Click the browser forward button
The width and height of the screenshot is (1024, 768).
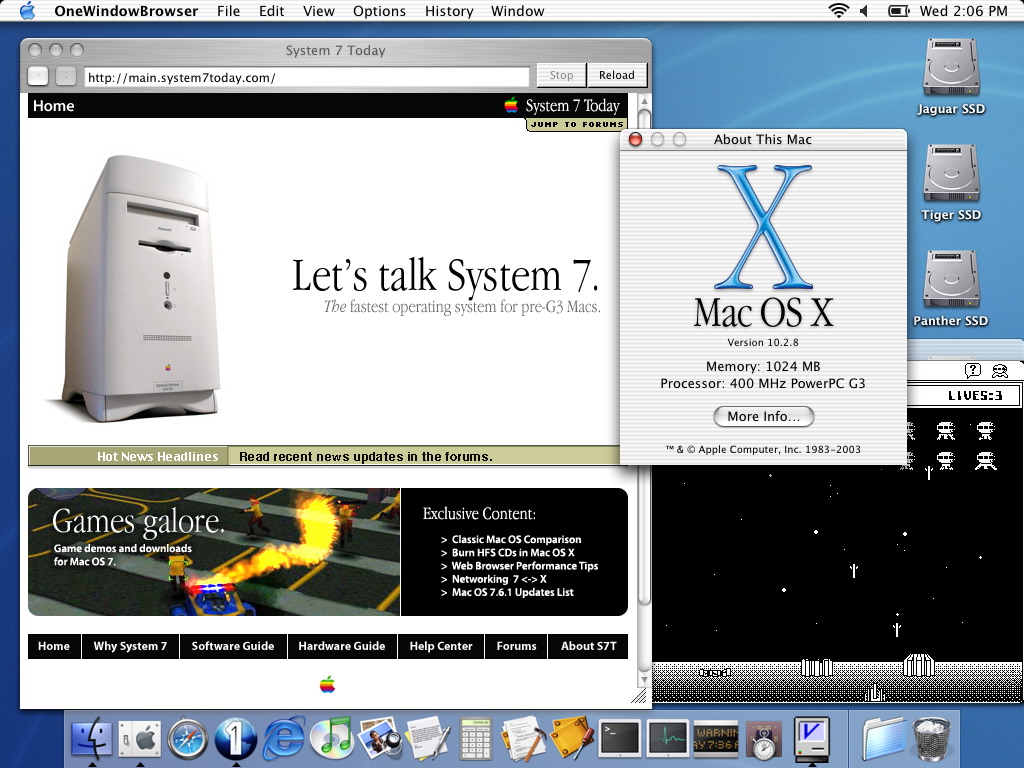click(65, 76)
